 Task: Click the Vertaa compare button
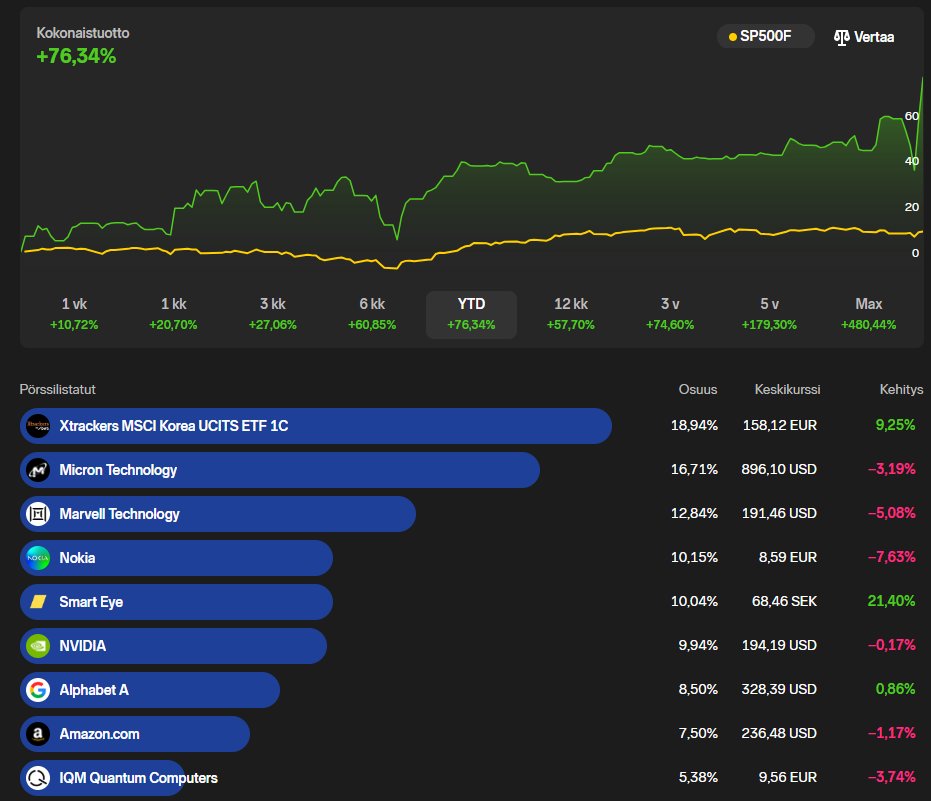[x=864, y=37]
